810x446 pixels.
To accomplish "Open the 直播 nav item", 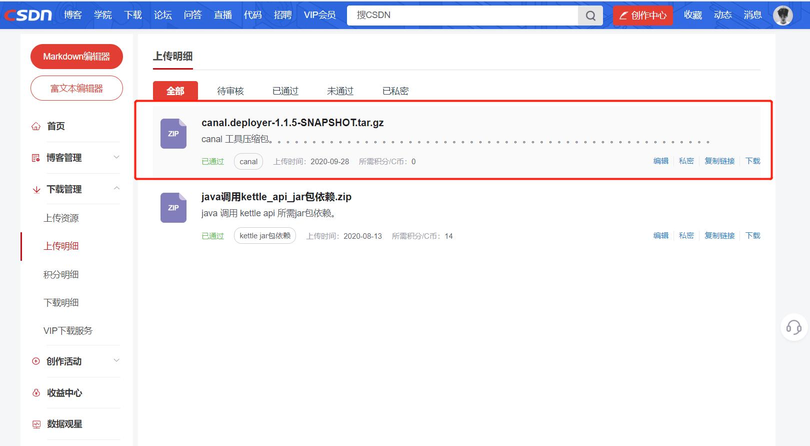I will click(x=223, y=15).
